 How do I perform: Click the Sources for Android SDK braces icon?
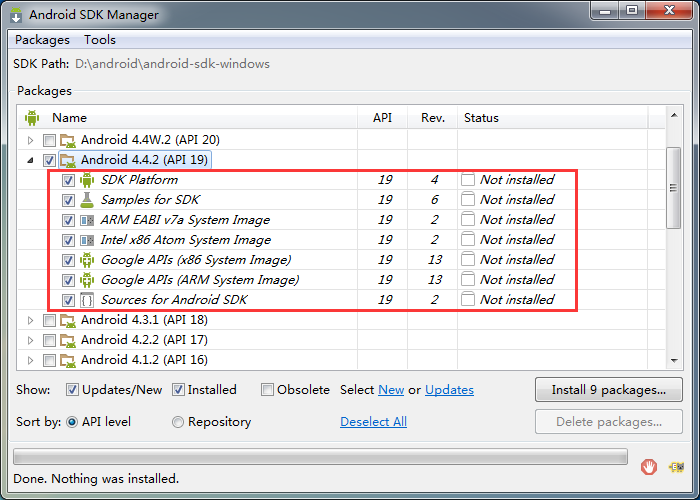pos(87,300)
